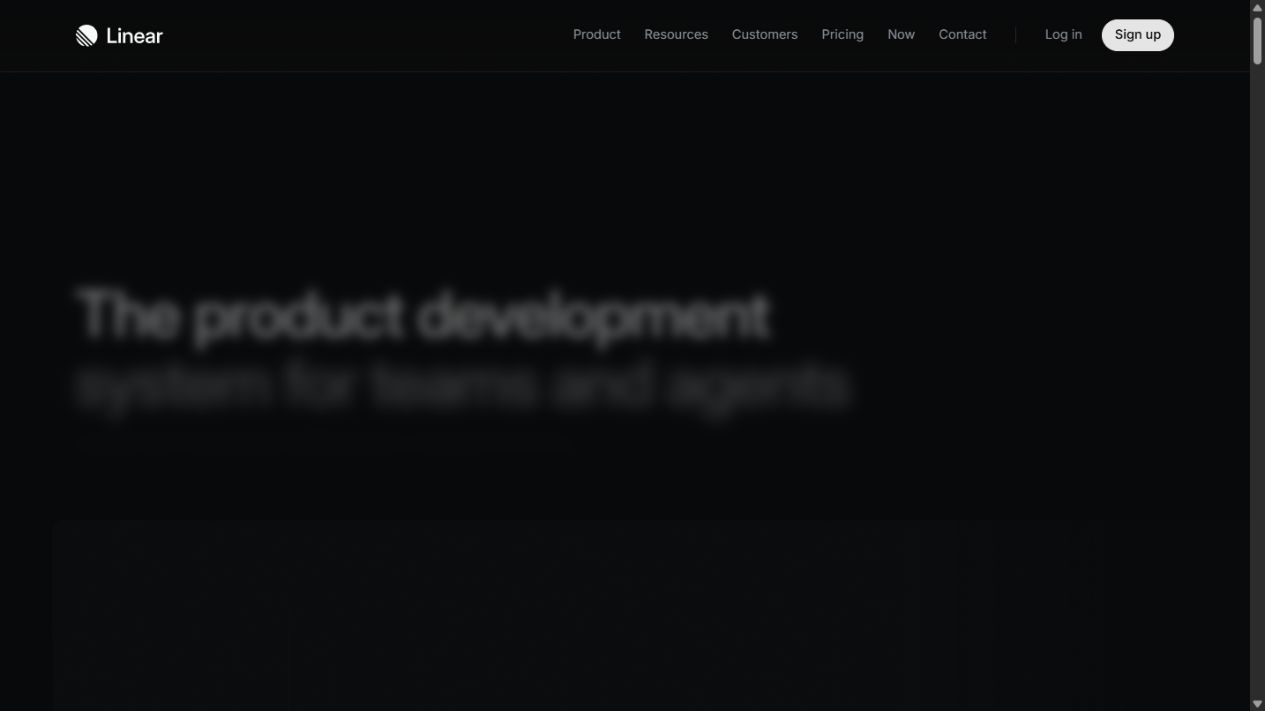
Task: Click the Sign up button
Action: point(1138,35)
